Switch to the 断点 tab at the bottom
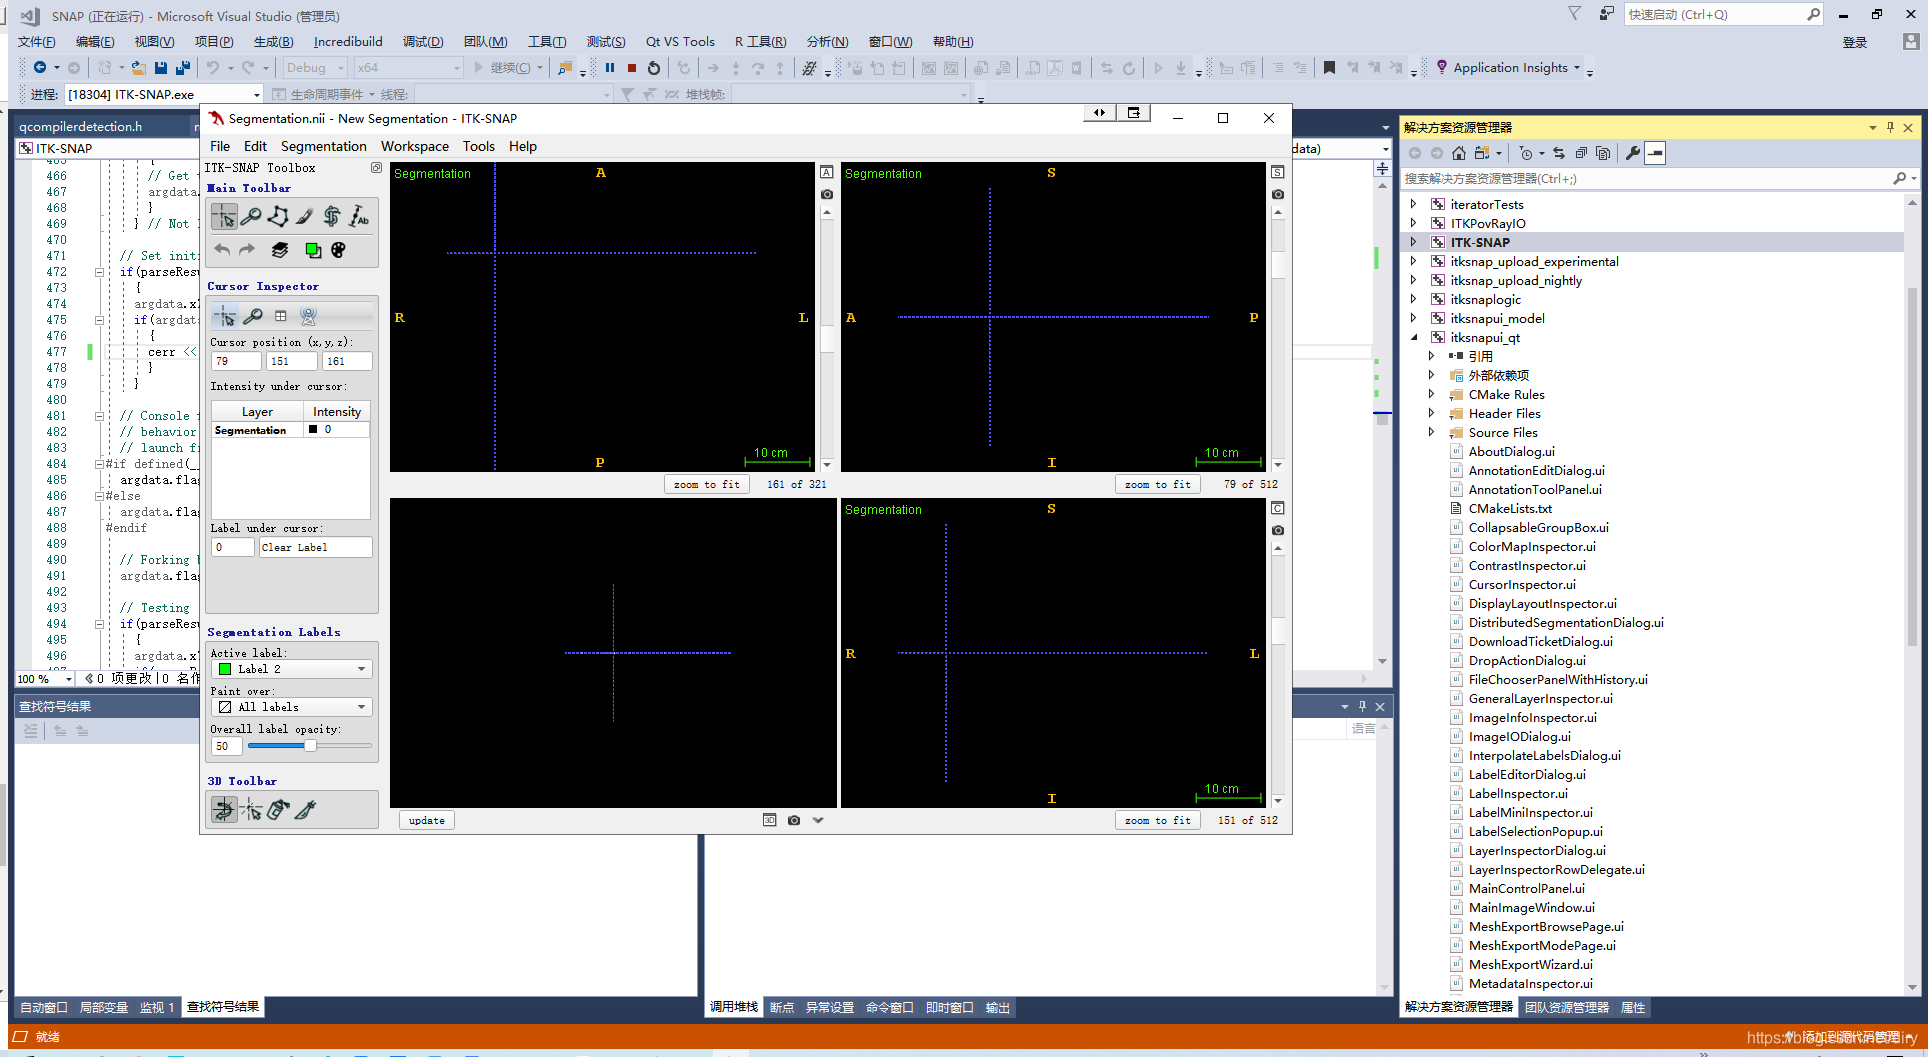The image size is (1928, 1057). coord(781,1007)
